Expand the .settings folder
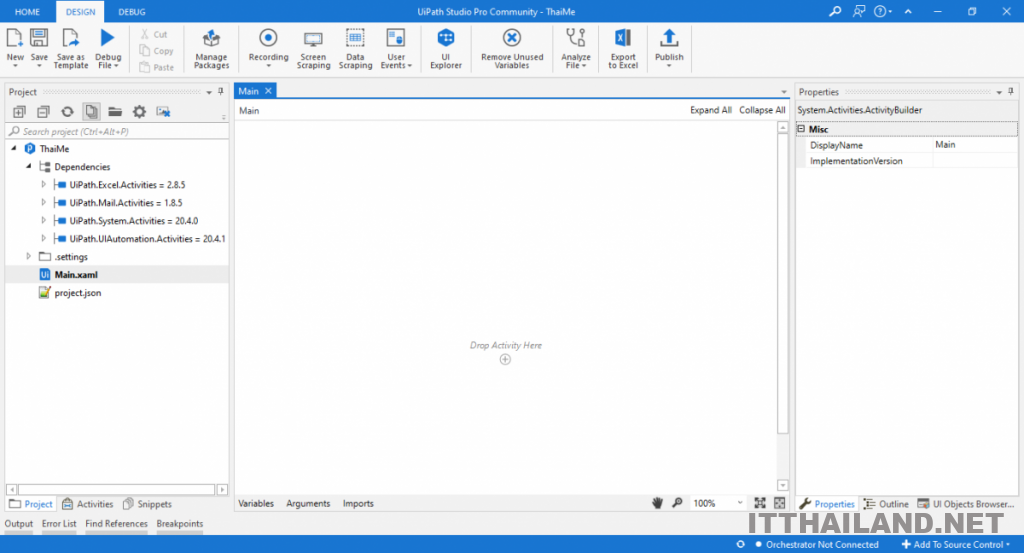1024x553 pixels. (x=29, y=256)
